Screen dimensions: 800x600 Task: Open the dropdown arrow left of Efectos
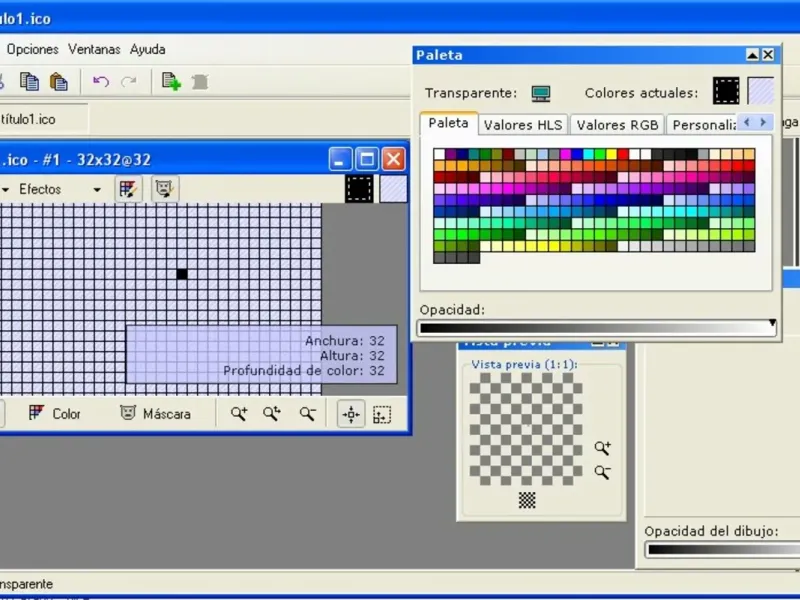coord(6,190)
